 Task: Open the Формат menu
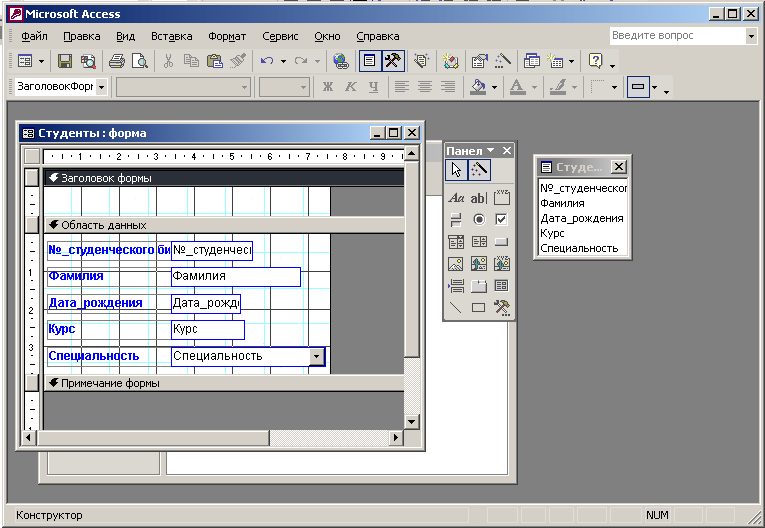click(x=227, y=36)
